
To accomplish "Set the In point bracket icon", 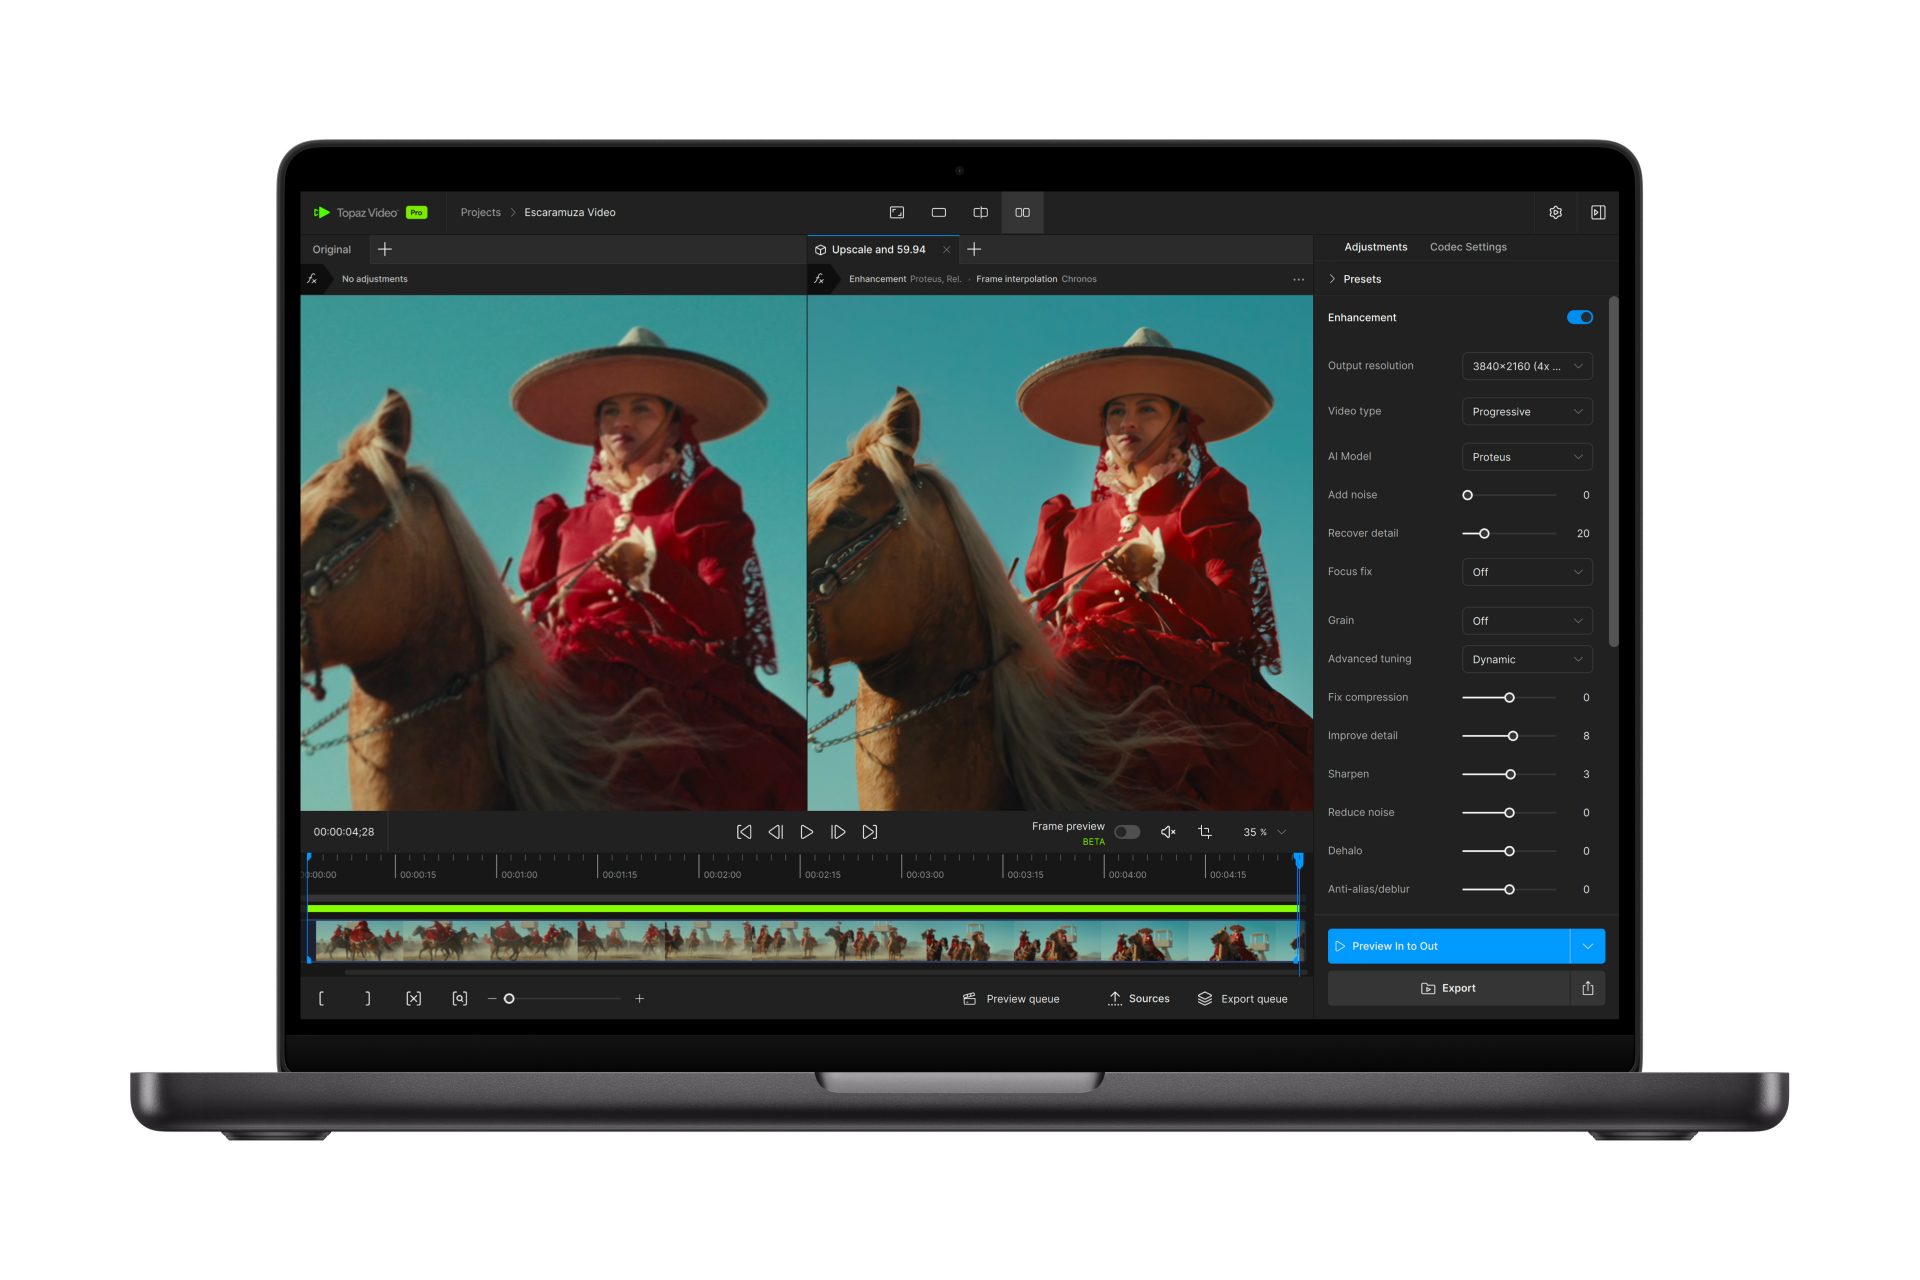I will 322,998.
